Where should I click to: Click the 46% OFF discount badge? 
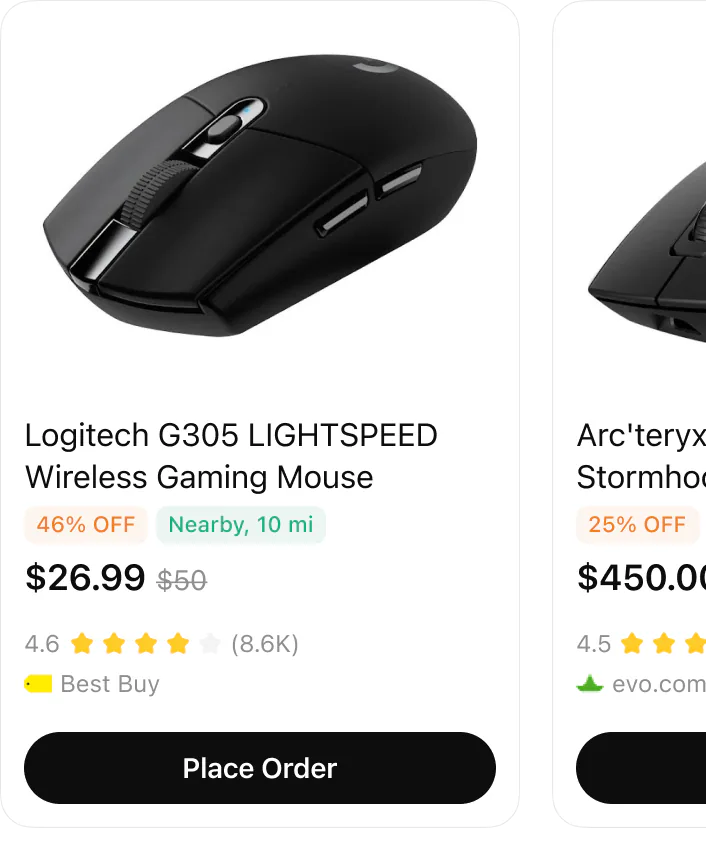[85, 524]
